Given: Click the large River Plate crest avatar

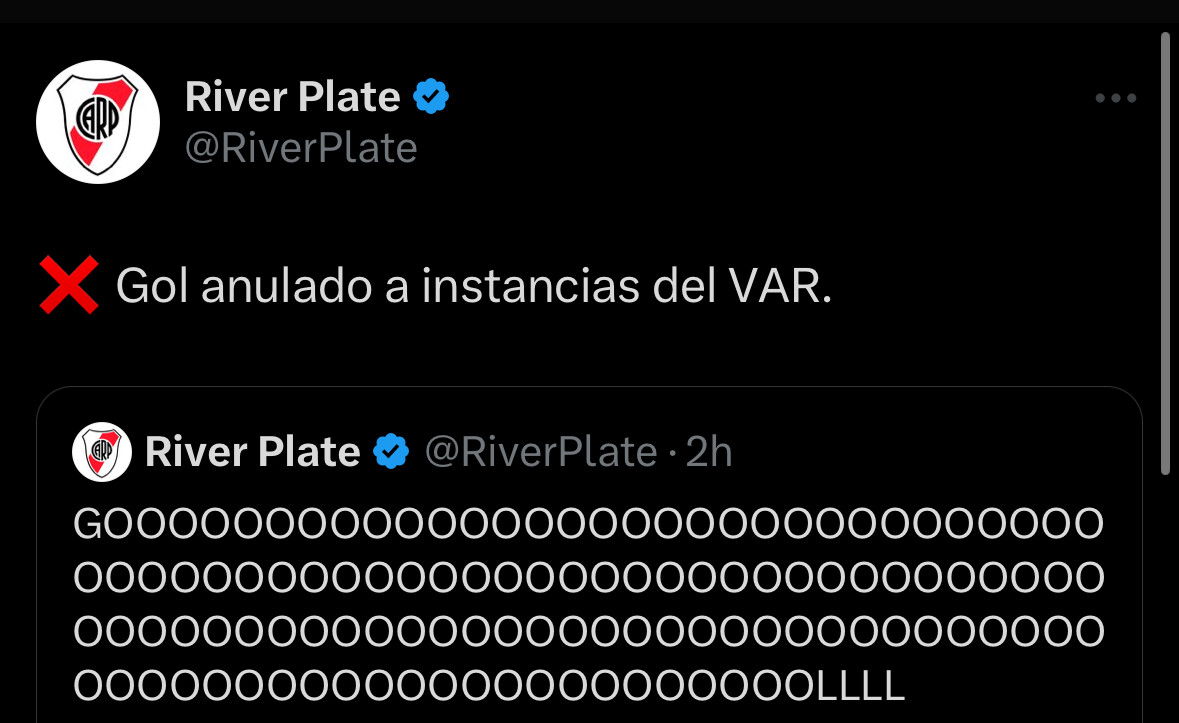Looking at the screenshot, I should coord(98,122).
